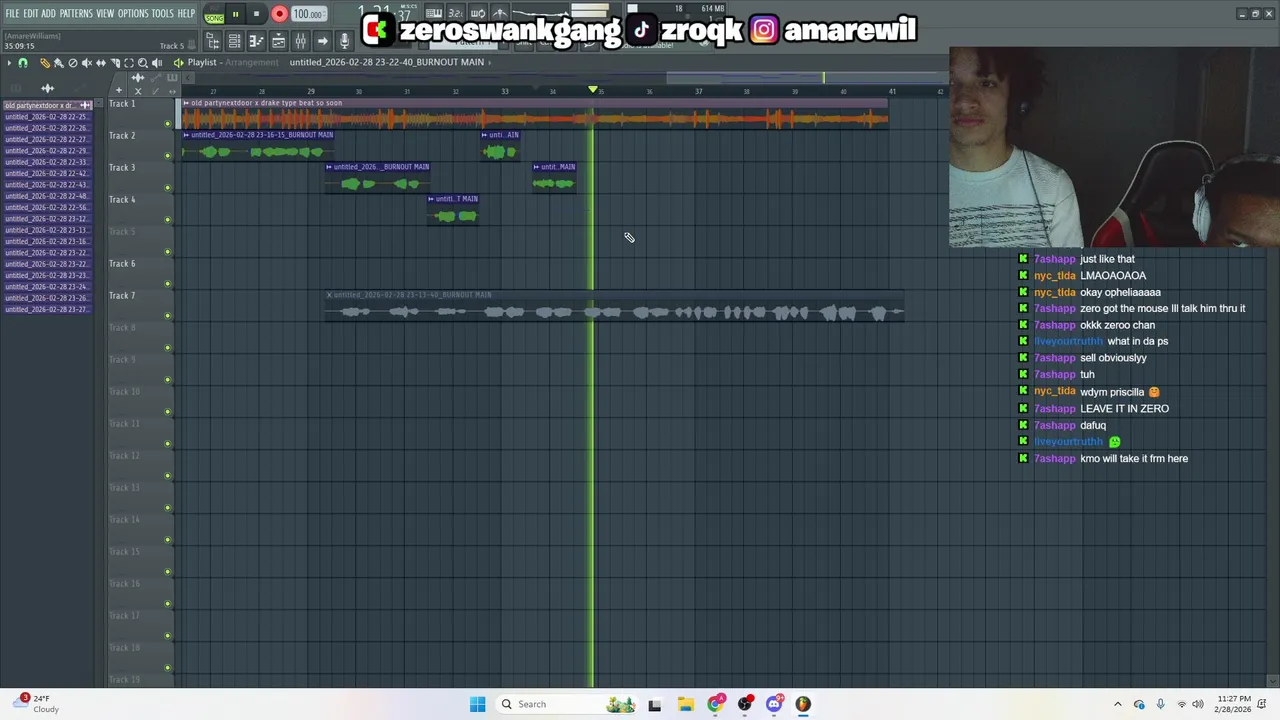Open the Arrangement selector dropdown
The height and width of the screenshot is (720, 1280).
click(252, 62)
